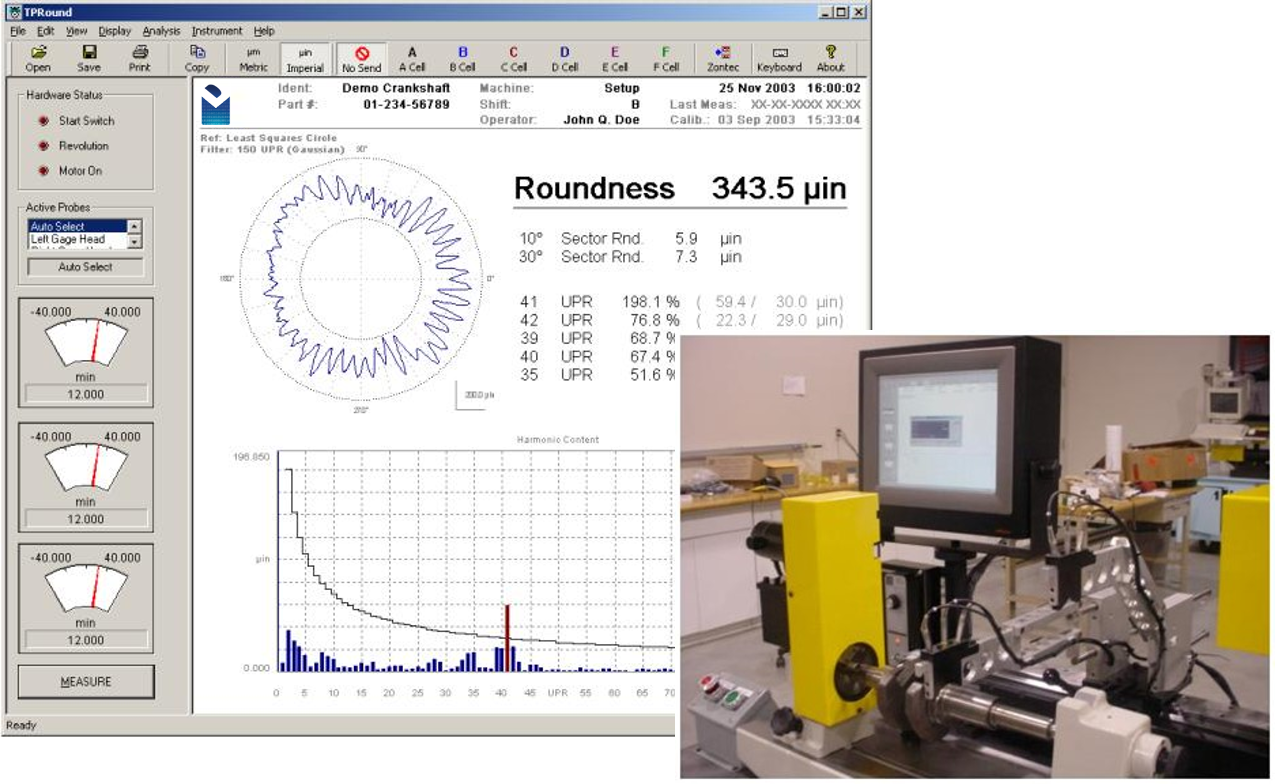Click the Auto Select button

click(x=85, y=267)
